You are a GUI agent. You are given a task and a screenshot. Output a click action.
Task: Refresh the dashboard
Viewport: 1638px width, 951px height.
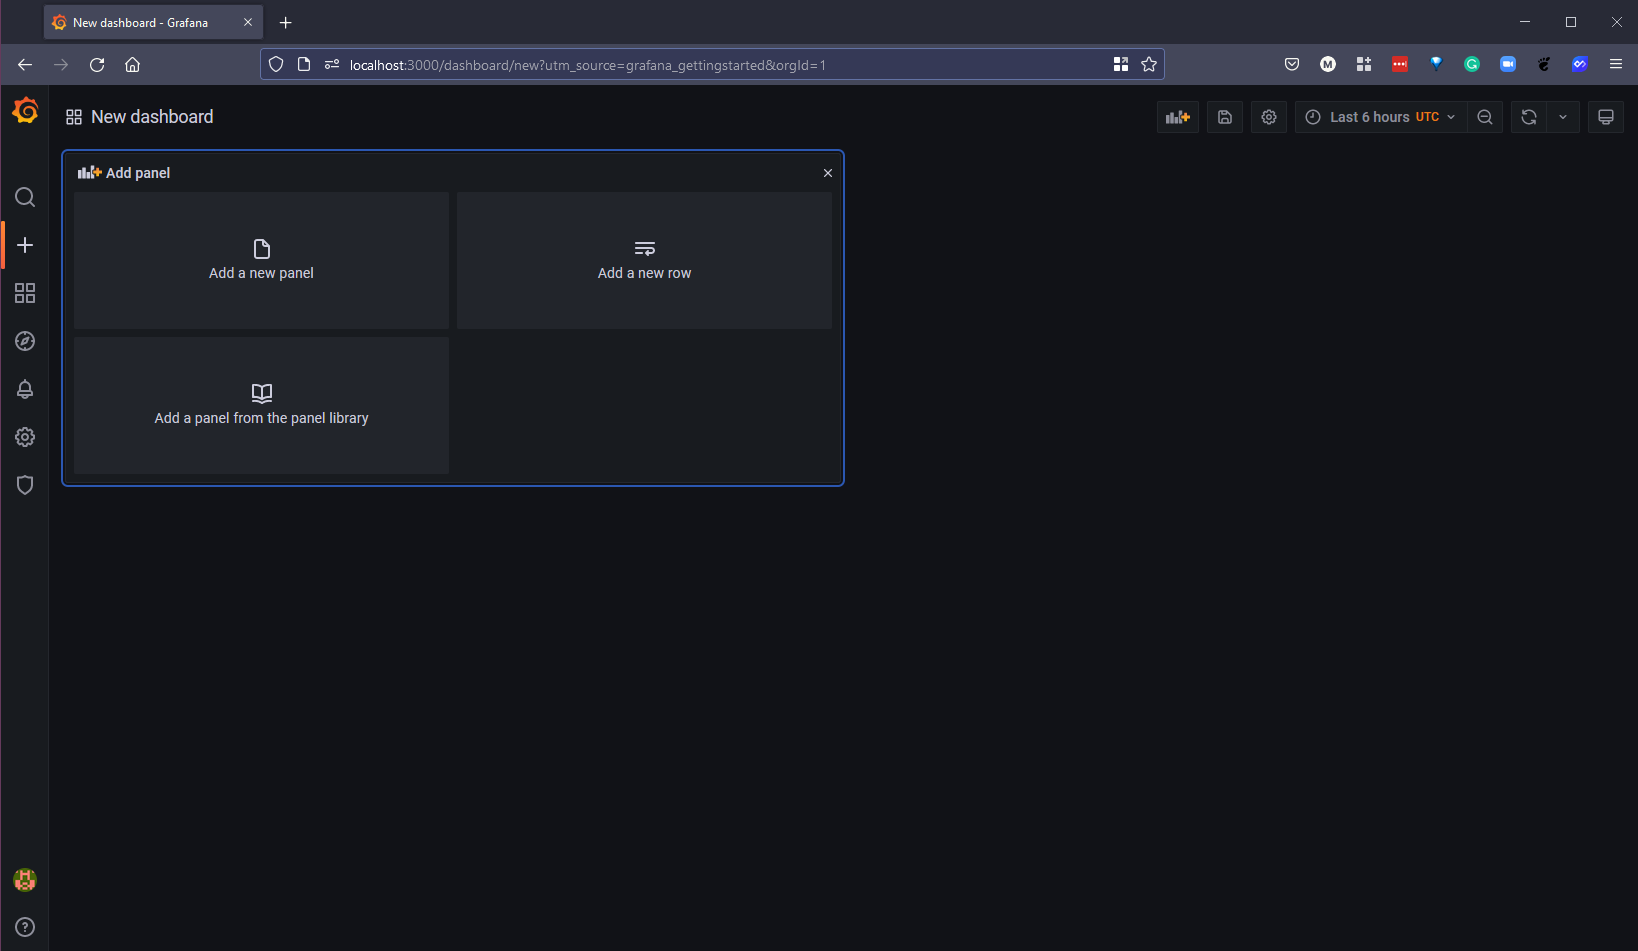pos(1528,117)
